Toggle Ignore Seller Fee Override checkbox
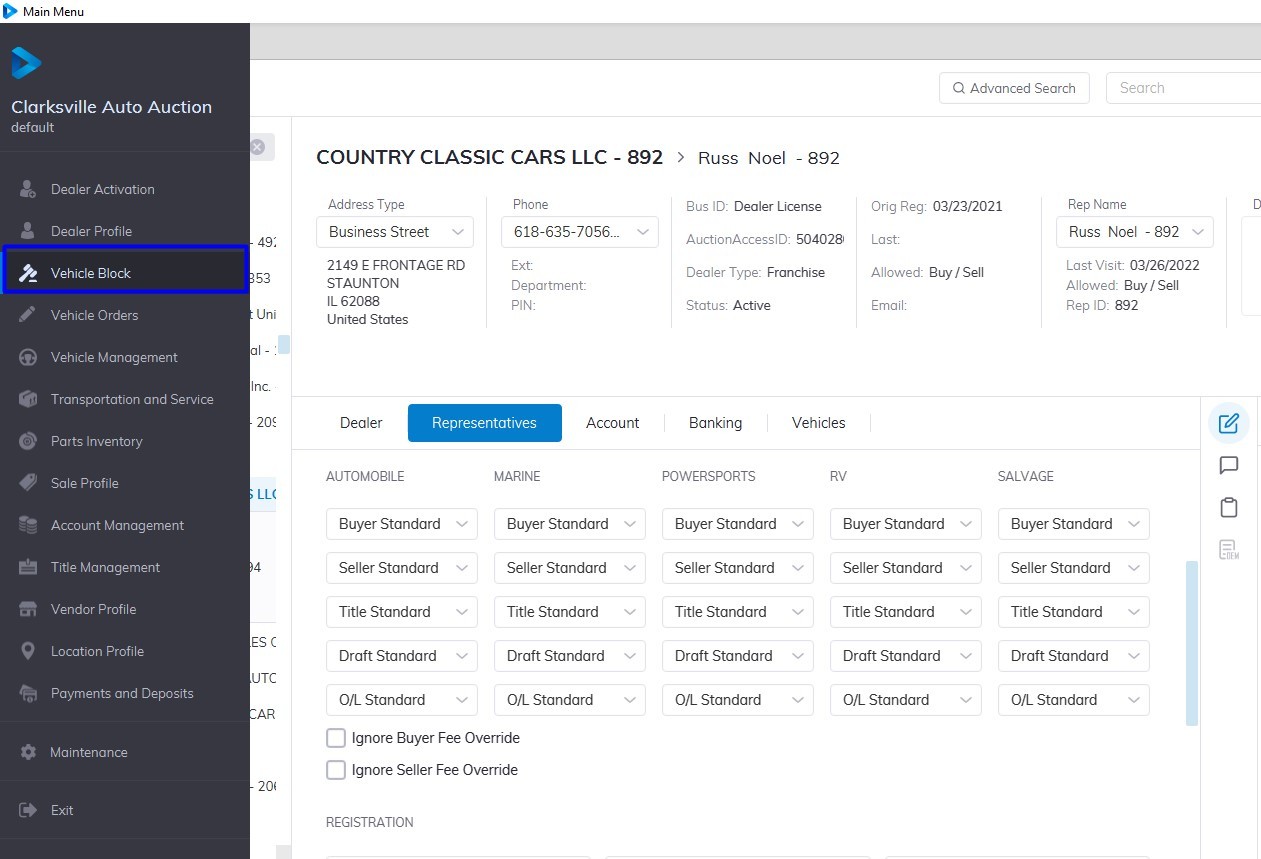Viewport: 1261px width, 859px height. 336,770
